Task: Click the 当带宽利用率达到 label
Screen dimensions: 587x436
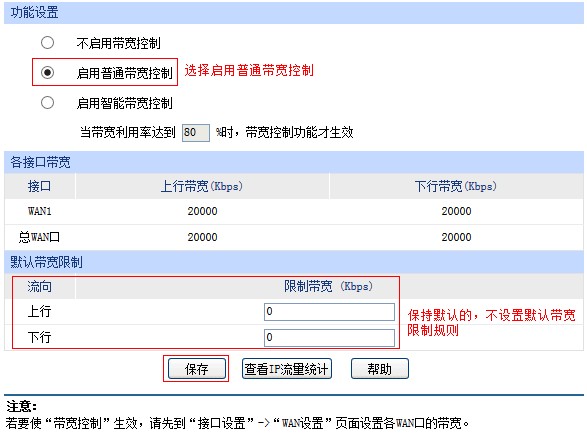Action: 128,132
